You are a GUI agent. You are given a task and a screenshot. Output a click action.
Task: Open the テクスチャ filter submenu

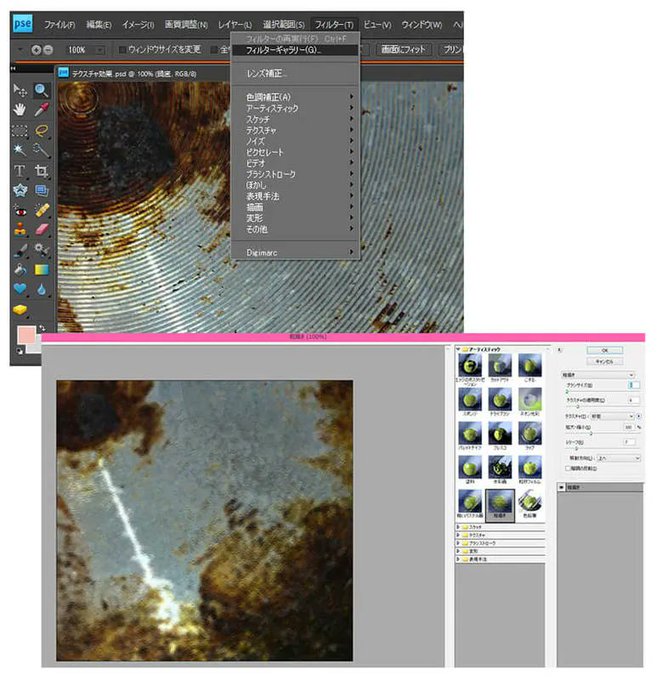point(295,130)
